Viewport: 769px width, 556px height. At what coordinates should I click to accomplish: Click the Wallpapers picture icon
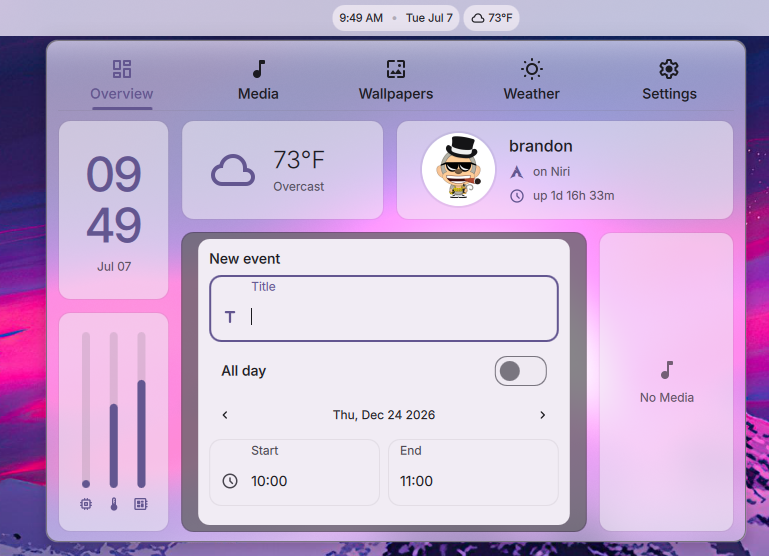[x=396, y=69]
